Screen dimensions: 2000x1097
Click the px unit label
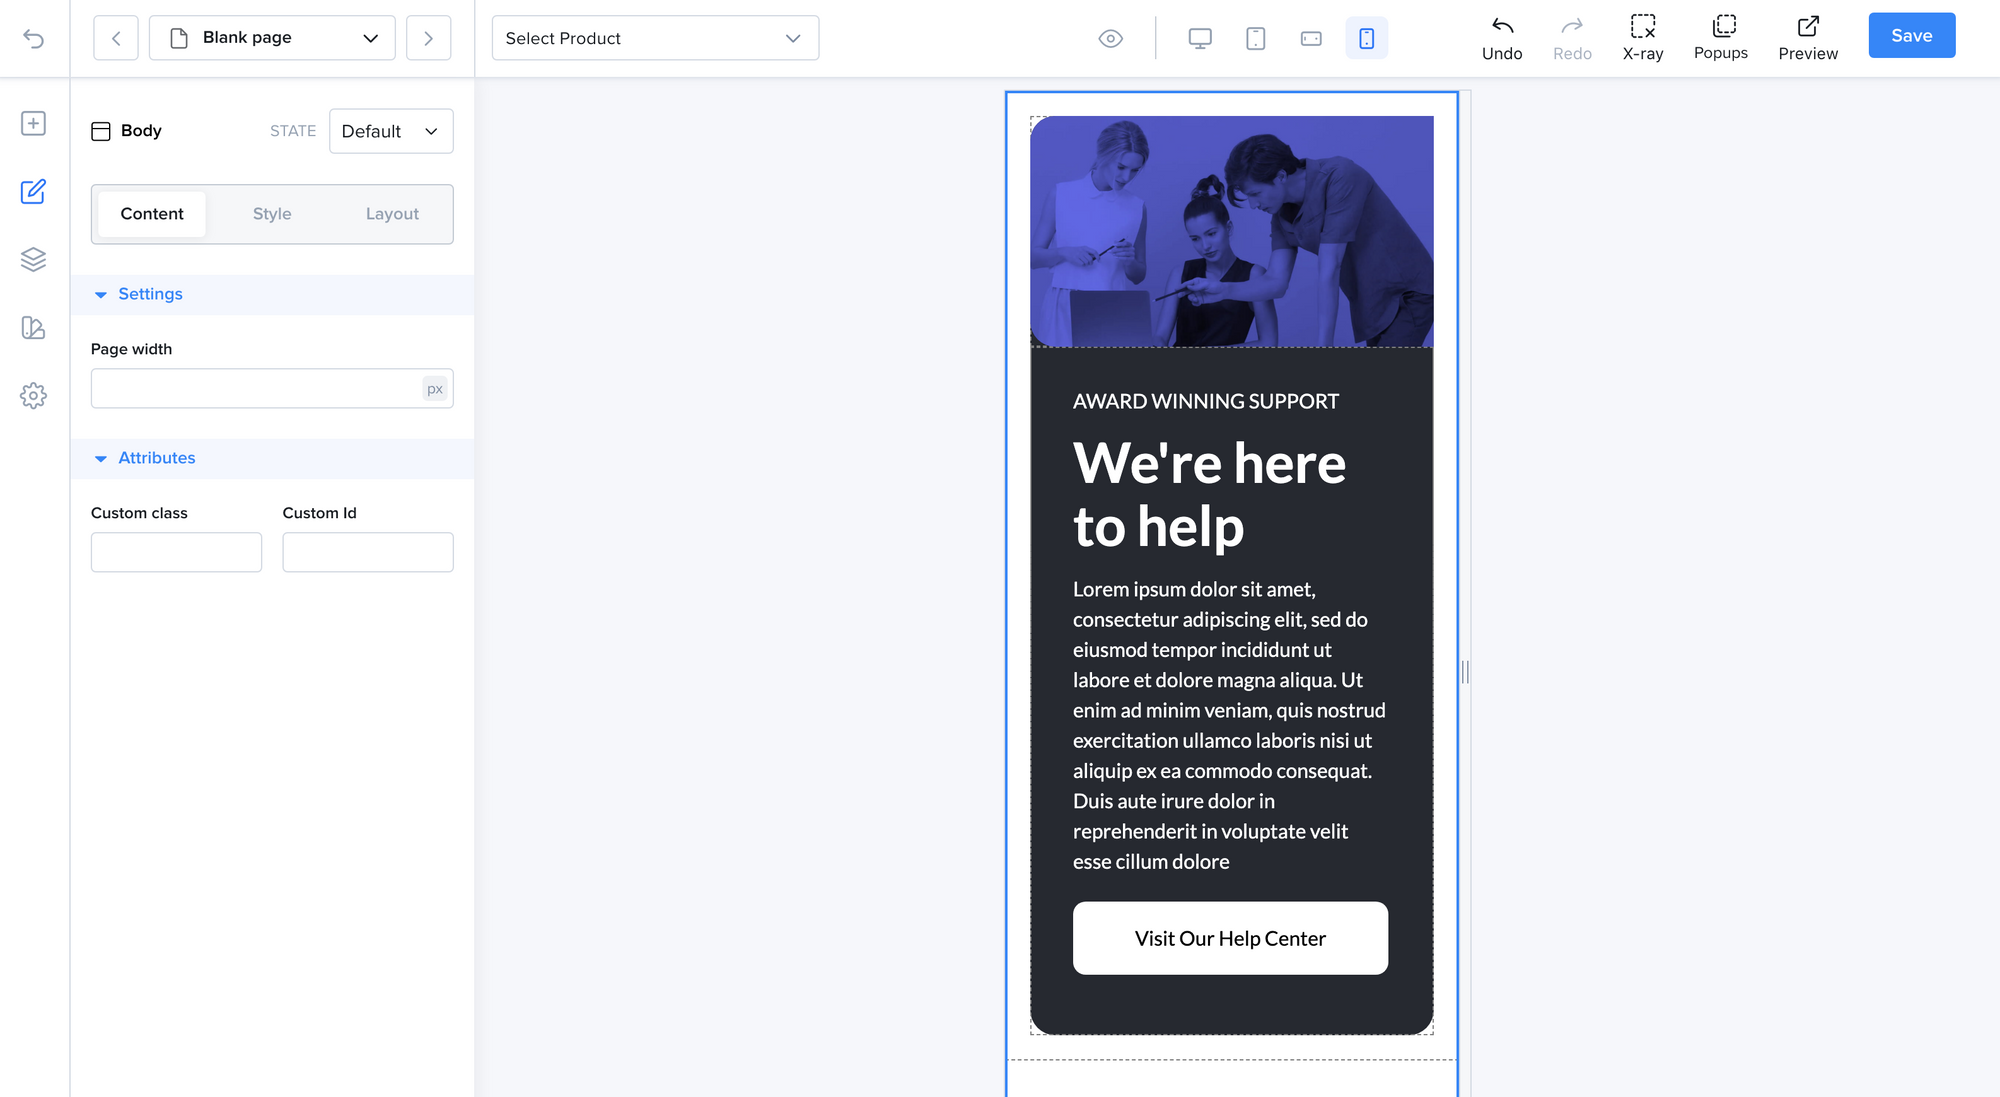(435, 389)
